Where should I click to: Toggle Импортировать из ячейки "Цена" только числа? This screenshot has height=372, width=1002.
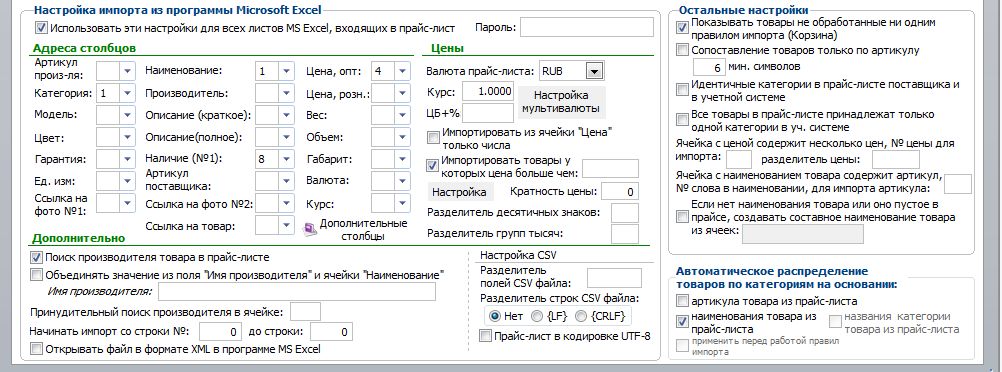[x=433, y=137]
